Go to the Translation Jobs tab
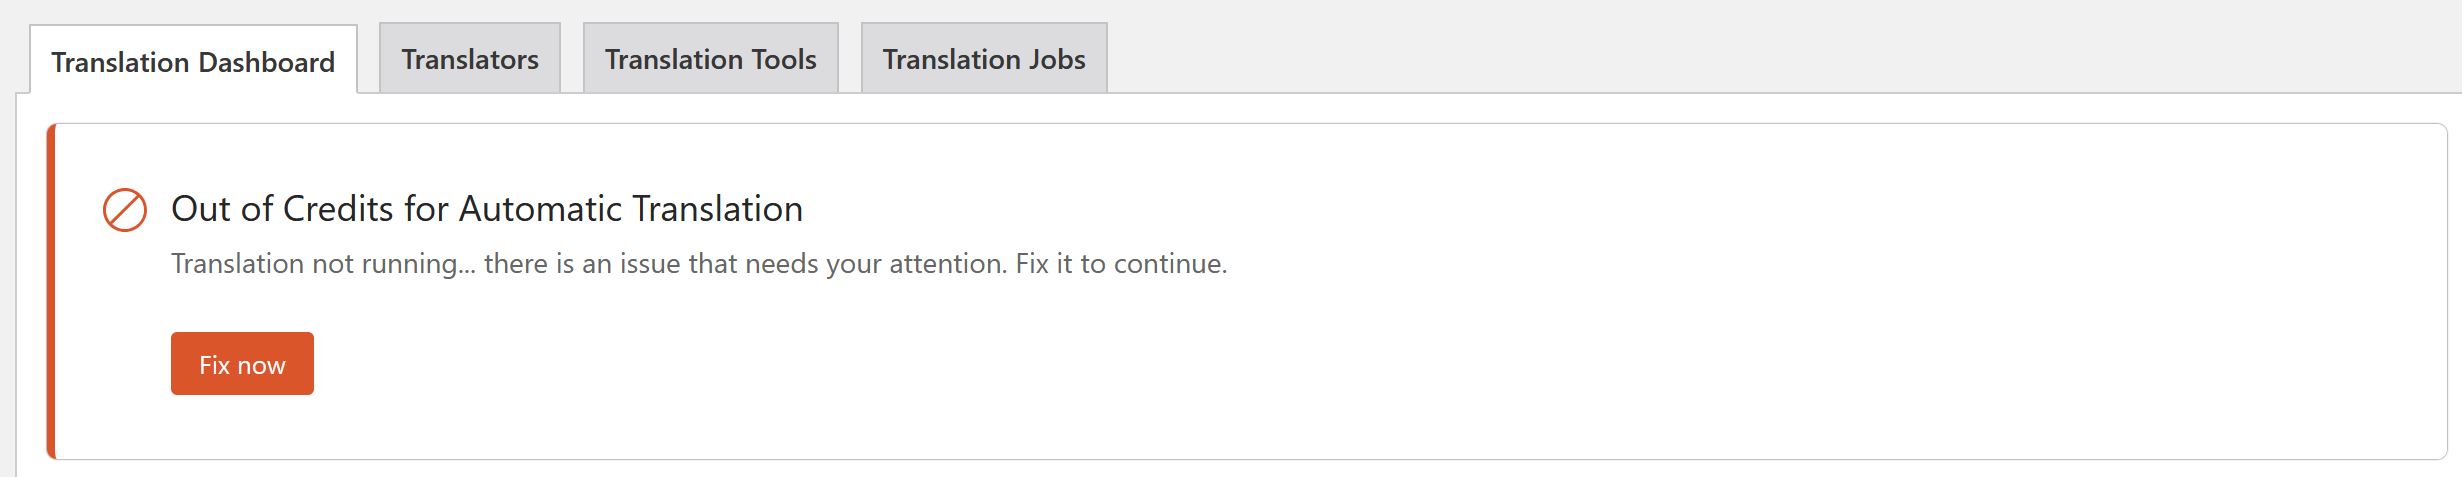Screen dimensions: 2462x477 click(x=984, y=59)
